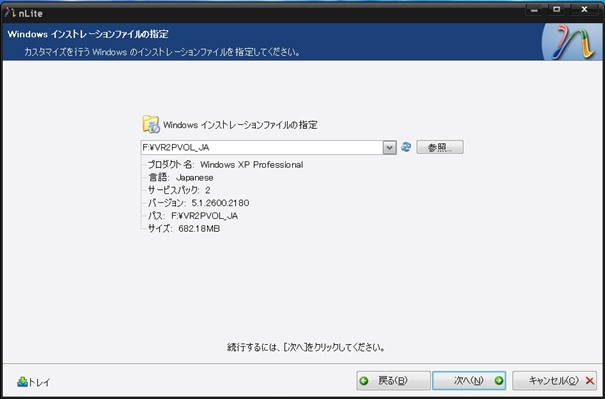Select the バージョン: 5.1.2600.2180 row
Viewport: 605px width, 399px height.
(198, 203)
